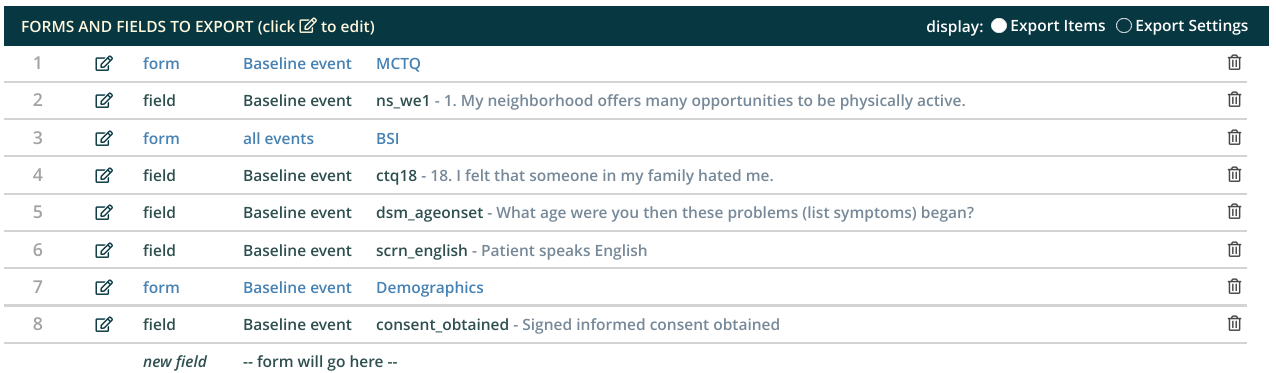Click Baseline event link for Demographics

tap(297, 287)
